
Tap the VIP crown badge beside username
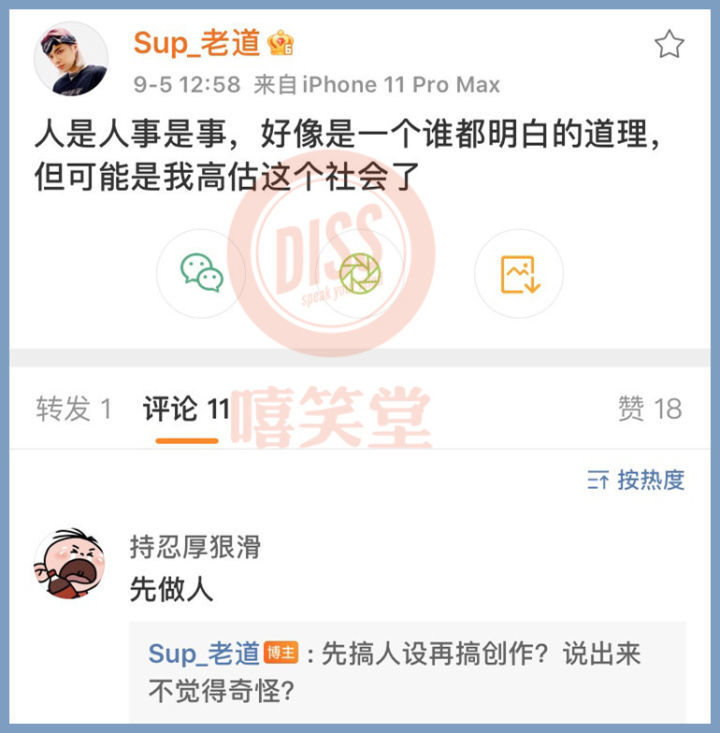point(280,43)
